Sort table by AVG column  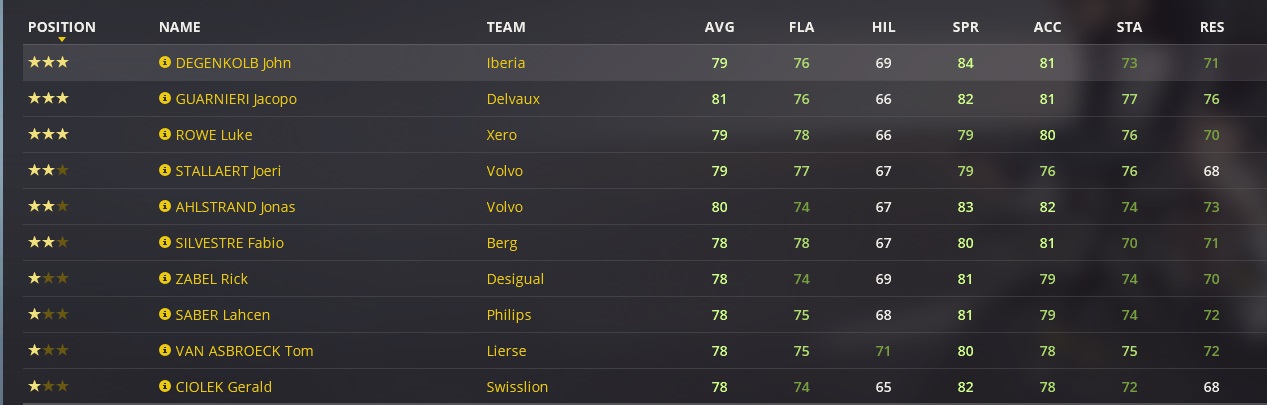pos(719,27)
